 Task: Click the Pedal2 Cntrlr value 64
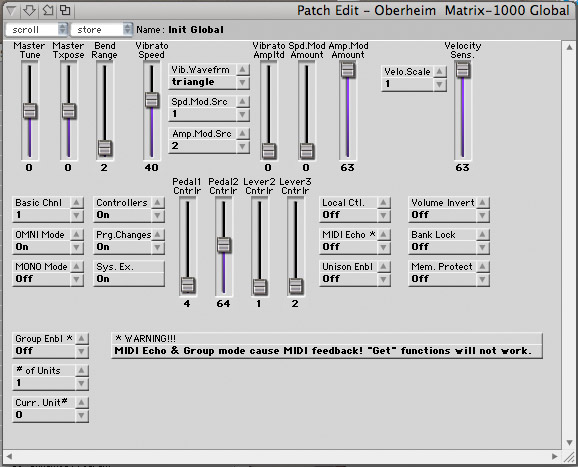(223, 304)
